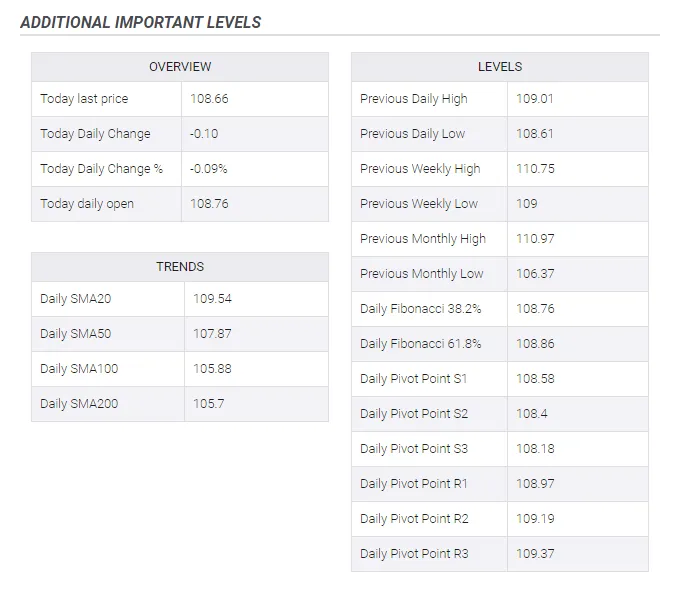691x612 pixels.
Task: Click the Daily Fibonacci 38.2% label
Action: coord(420,309)
